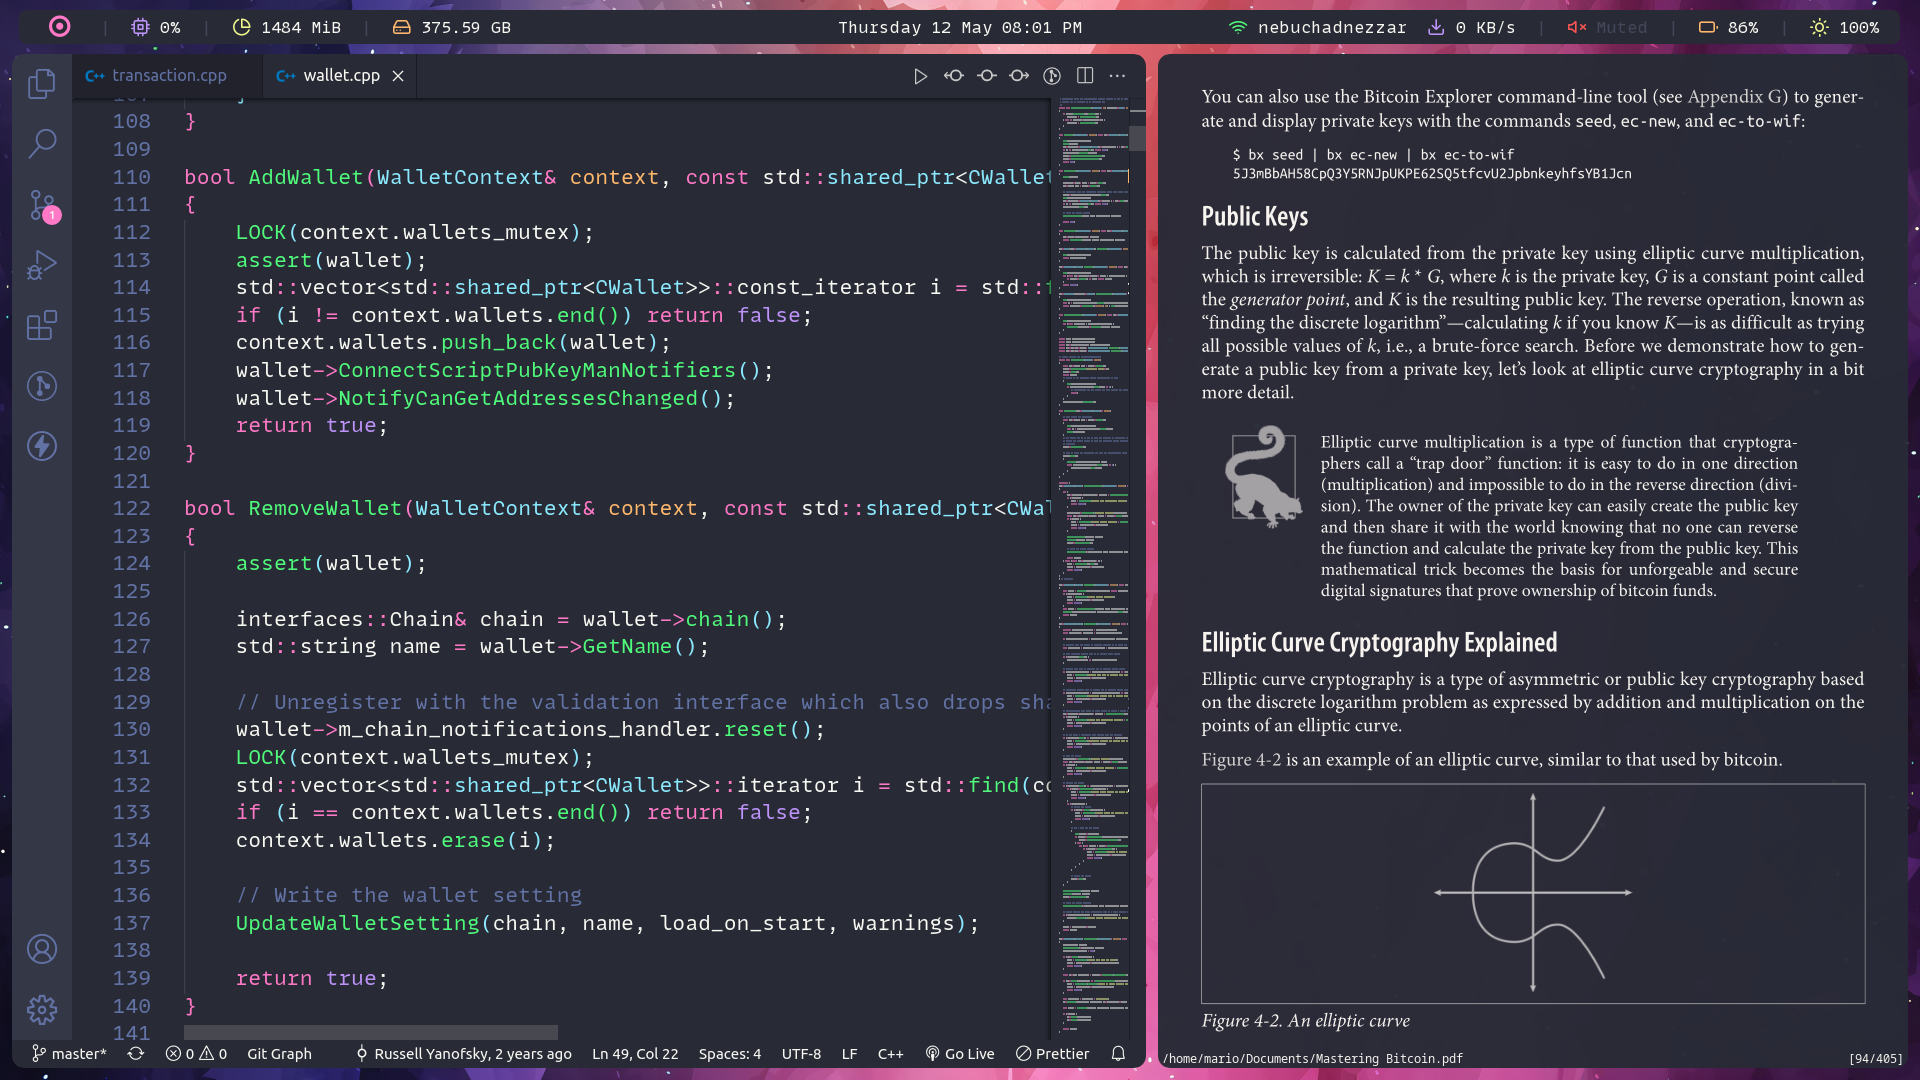Change language mode via C++ in status bar
Image resolution: width=1920 pixels, height=1080 pixels.
pos(890,1054)
